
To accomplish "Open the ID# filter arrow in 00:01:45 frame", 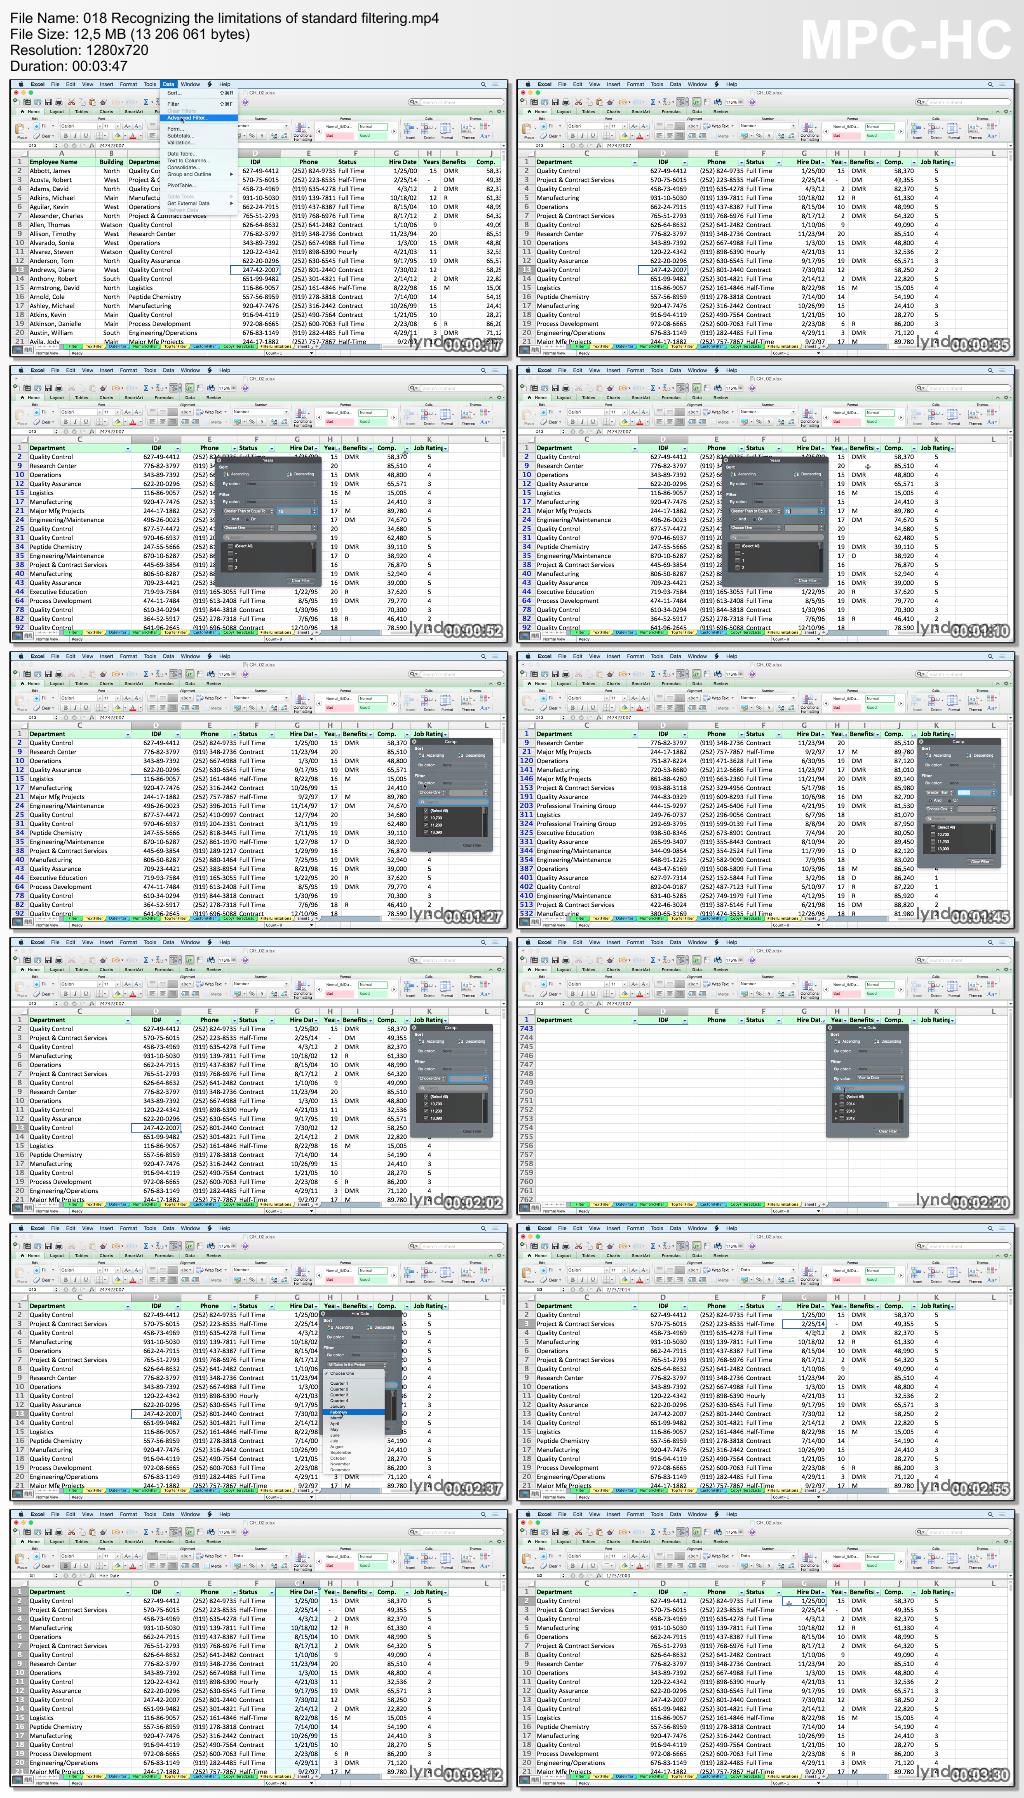I will point(686,734).
